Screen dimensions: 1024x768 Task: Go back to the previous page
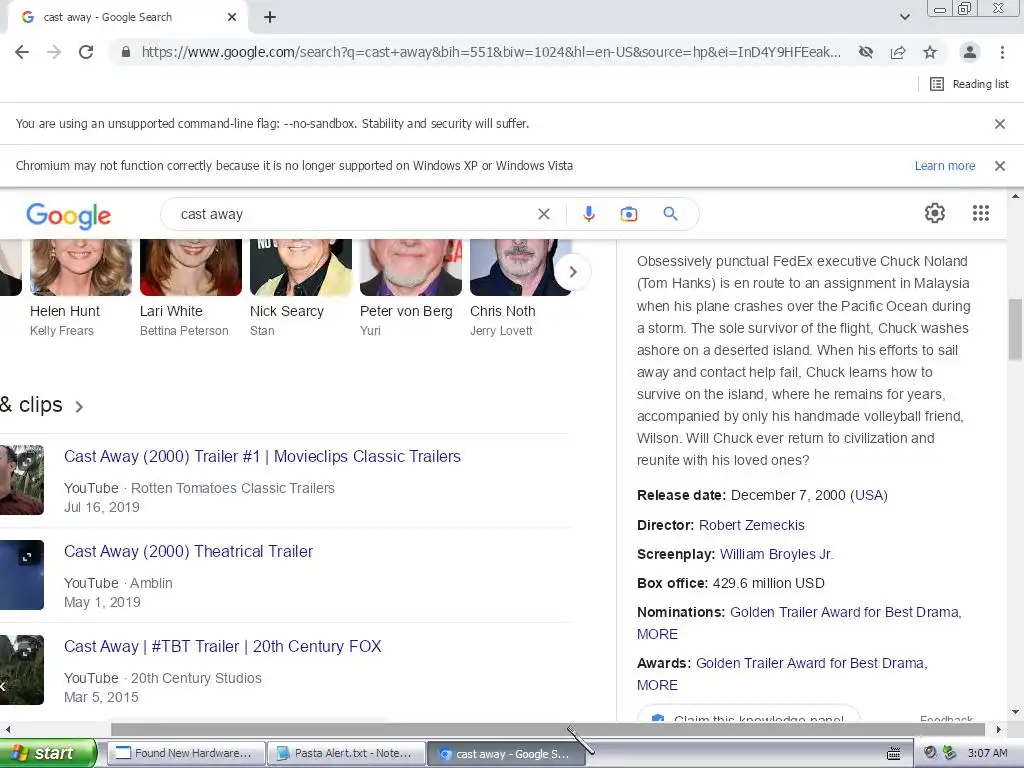(22, 52)
